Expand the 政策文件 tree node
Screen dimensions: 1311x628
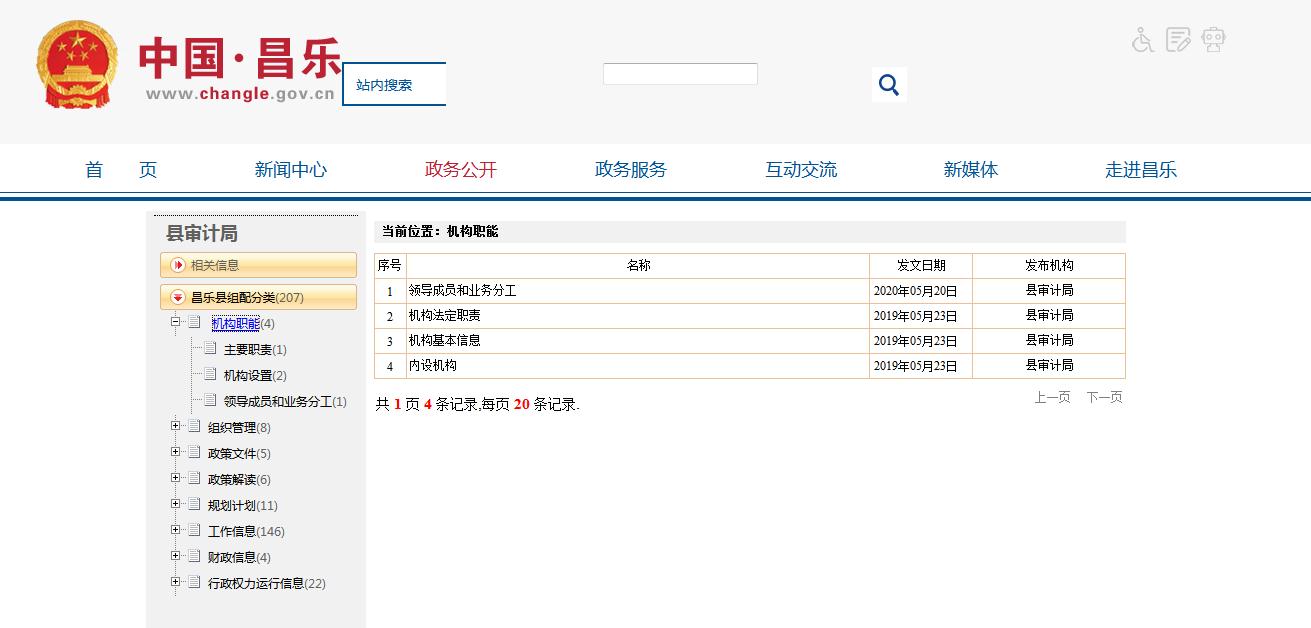[x=176, y=452]
